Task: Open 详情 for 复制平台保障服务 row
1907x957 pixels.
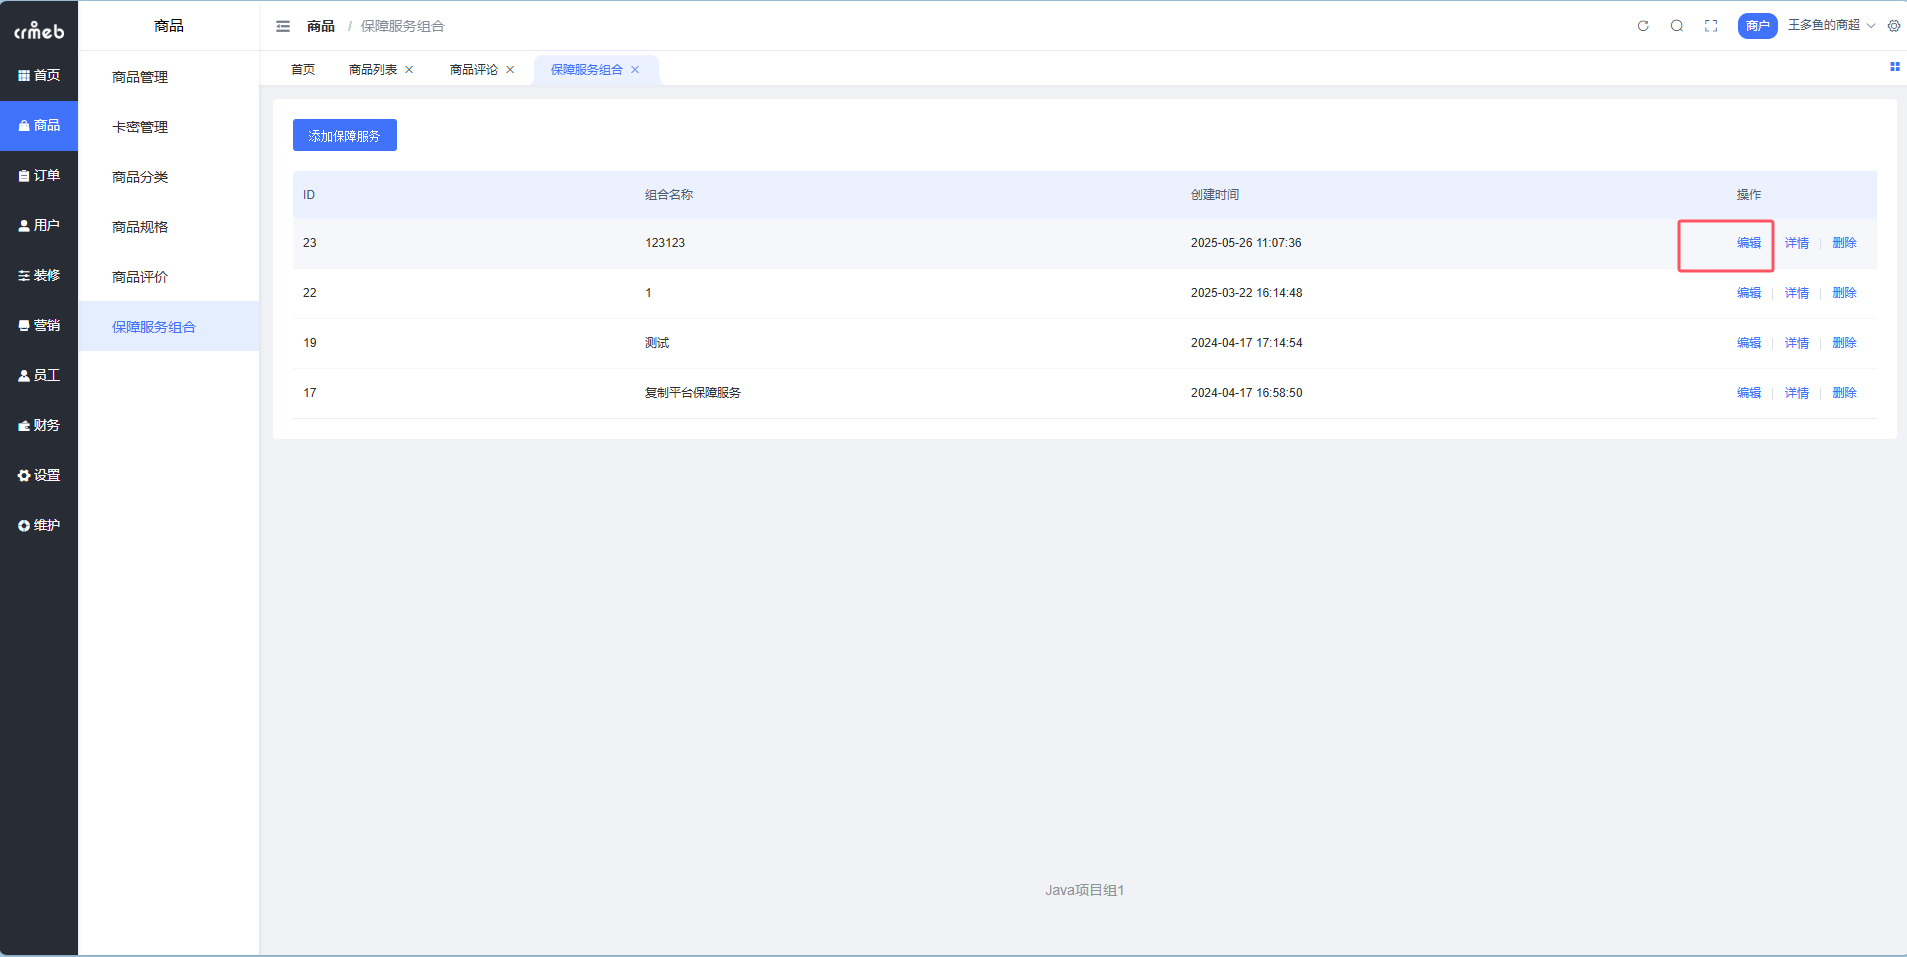Action: (1796, 393)
